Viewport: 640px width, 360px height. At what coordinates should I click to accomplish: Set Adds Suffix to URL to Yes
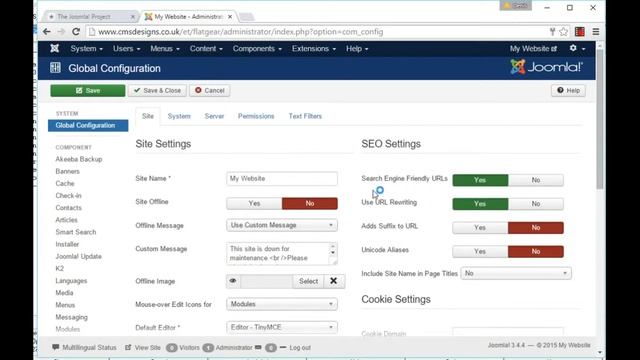click(x=480, y=228)
